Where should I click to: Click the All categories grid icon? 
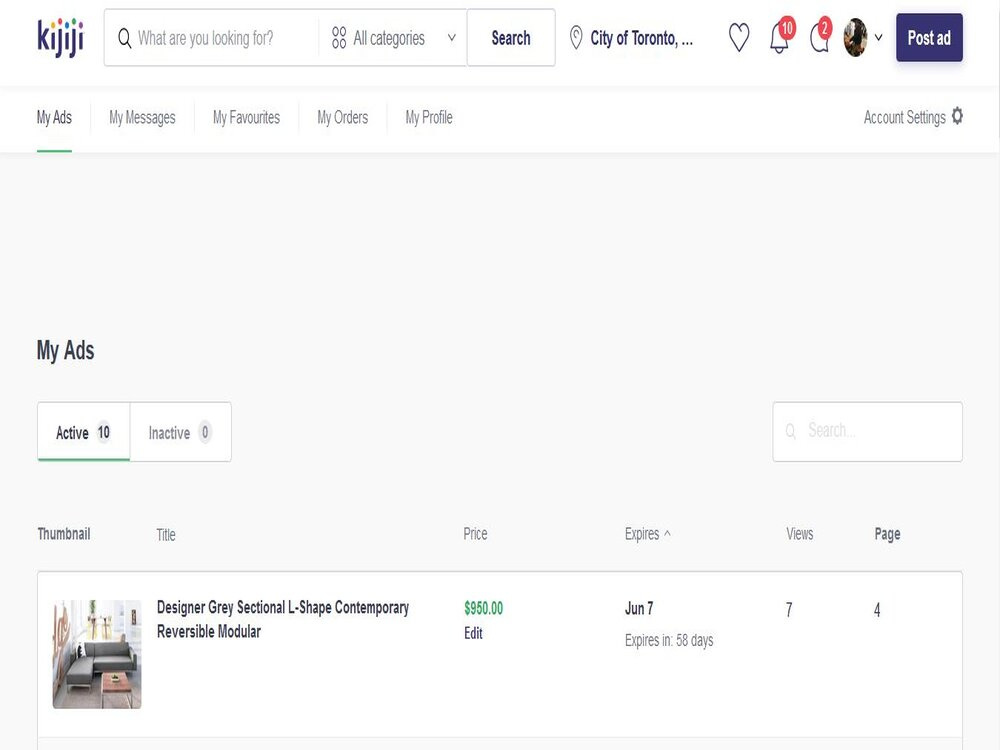coord(339,38)
